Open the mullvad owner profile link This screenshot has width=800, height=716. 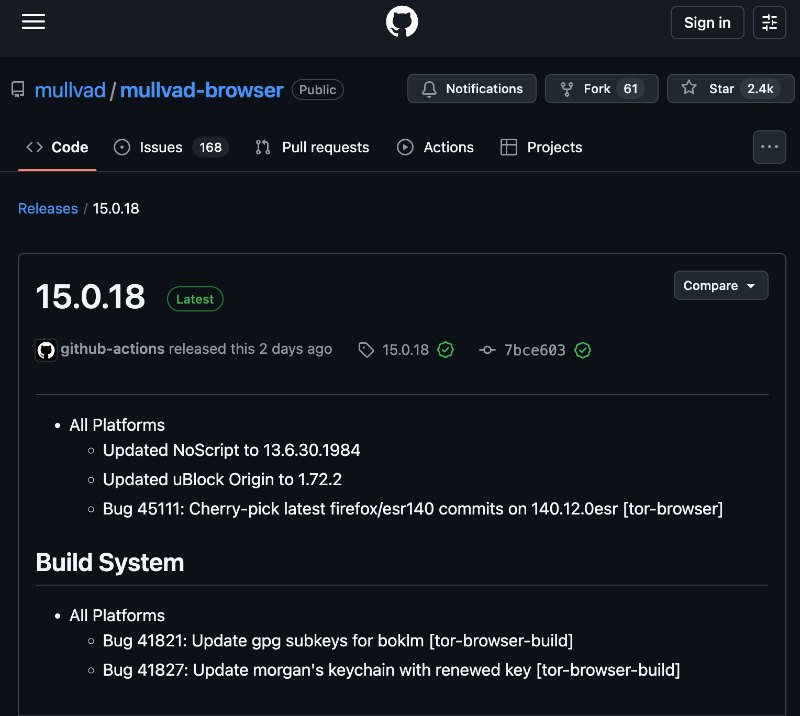pyautogui.click(x=70, y=90)
